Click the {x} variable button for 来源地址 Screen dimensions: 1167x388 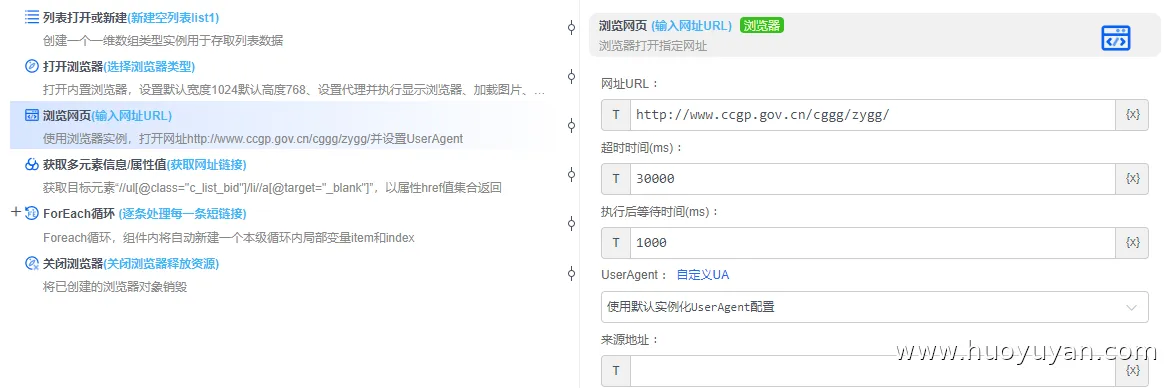pos(1133,371)
